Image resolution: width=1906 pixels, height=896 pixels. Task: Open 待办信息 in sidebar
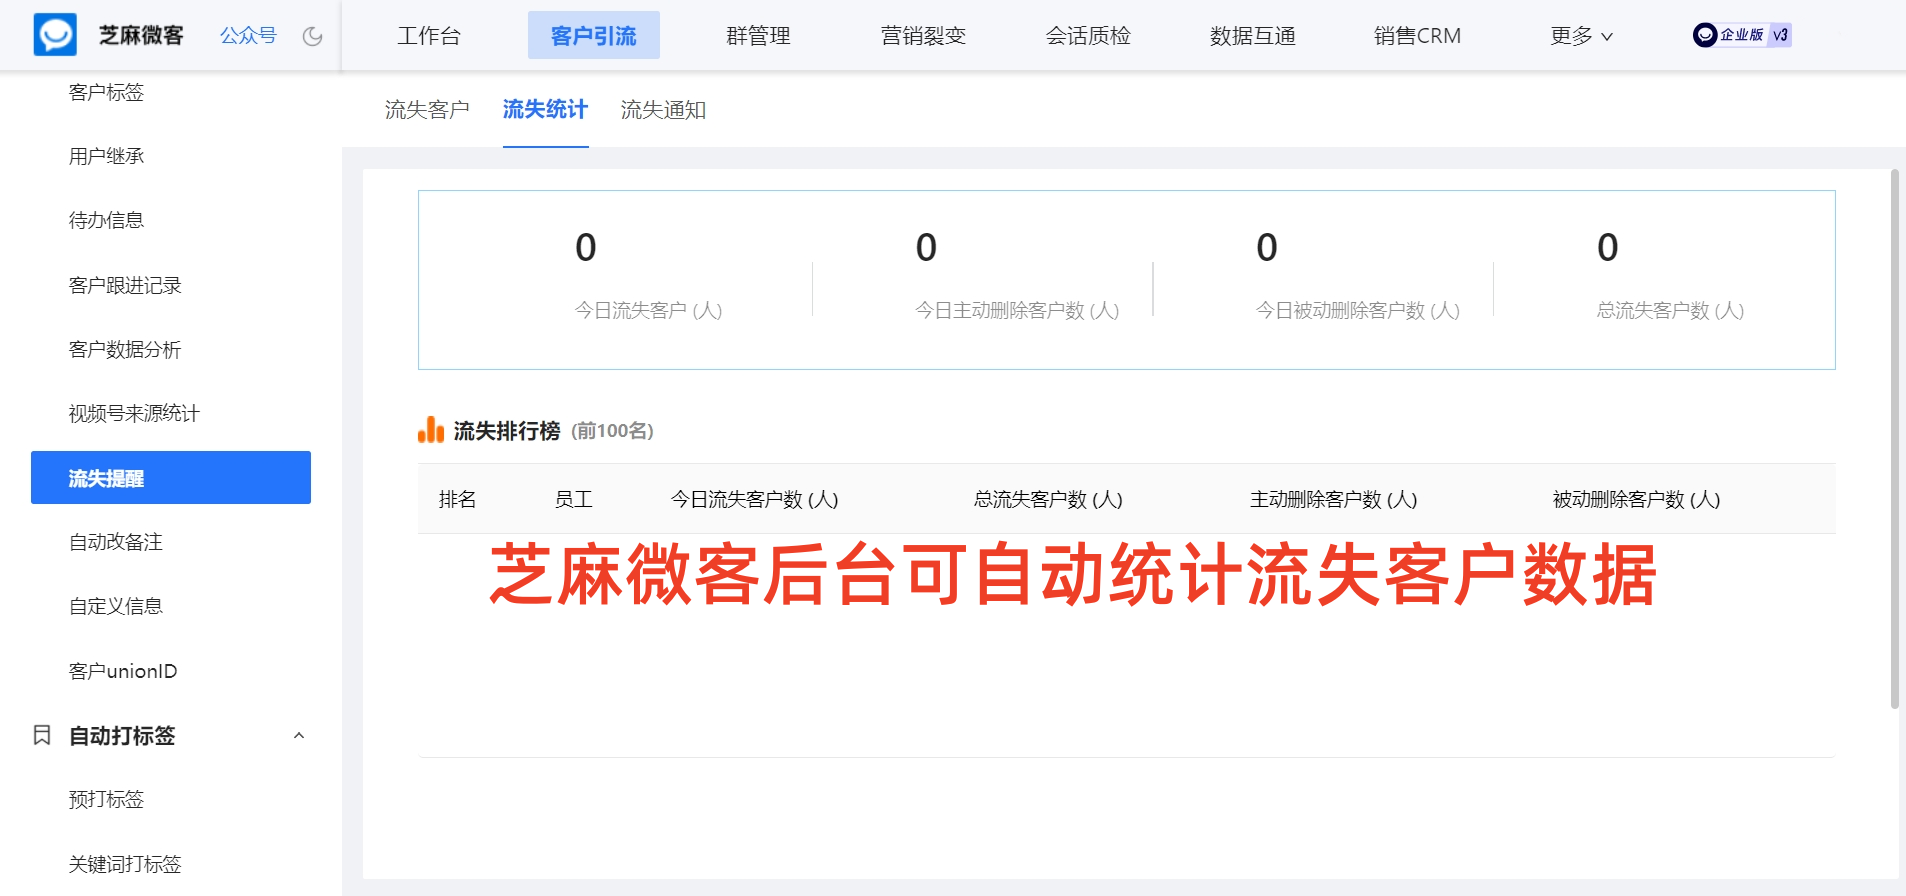[x=106, y=220]
